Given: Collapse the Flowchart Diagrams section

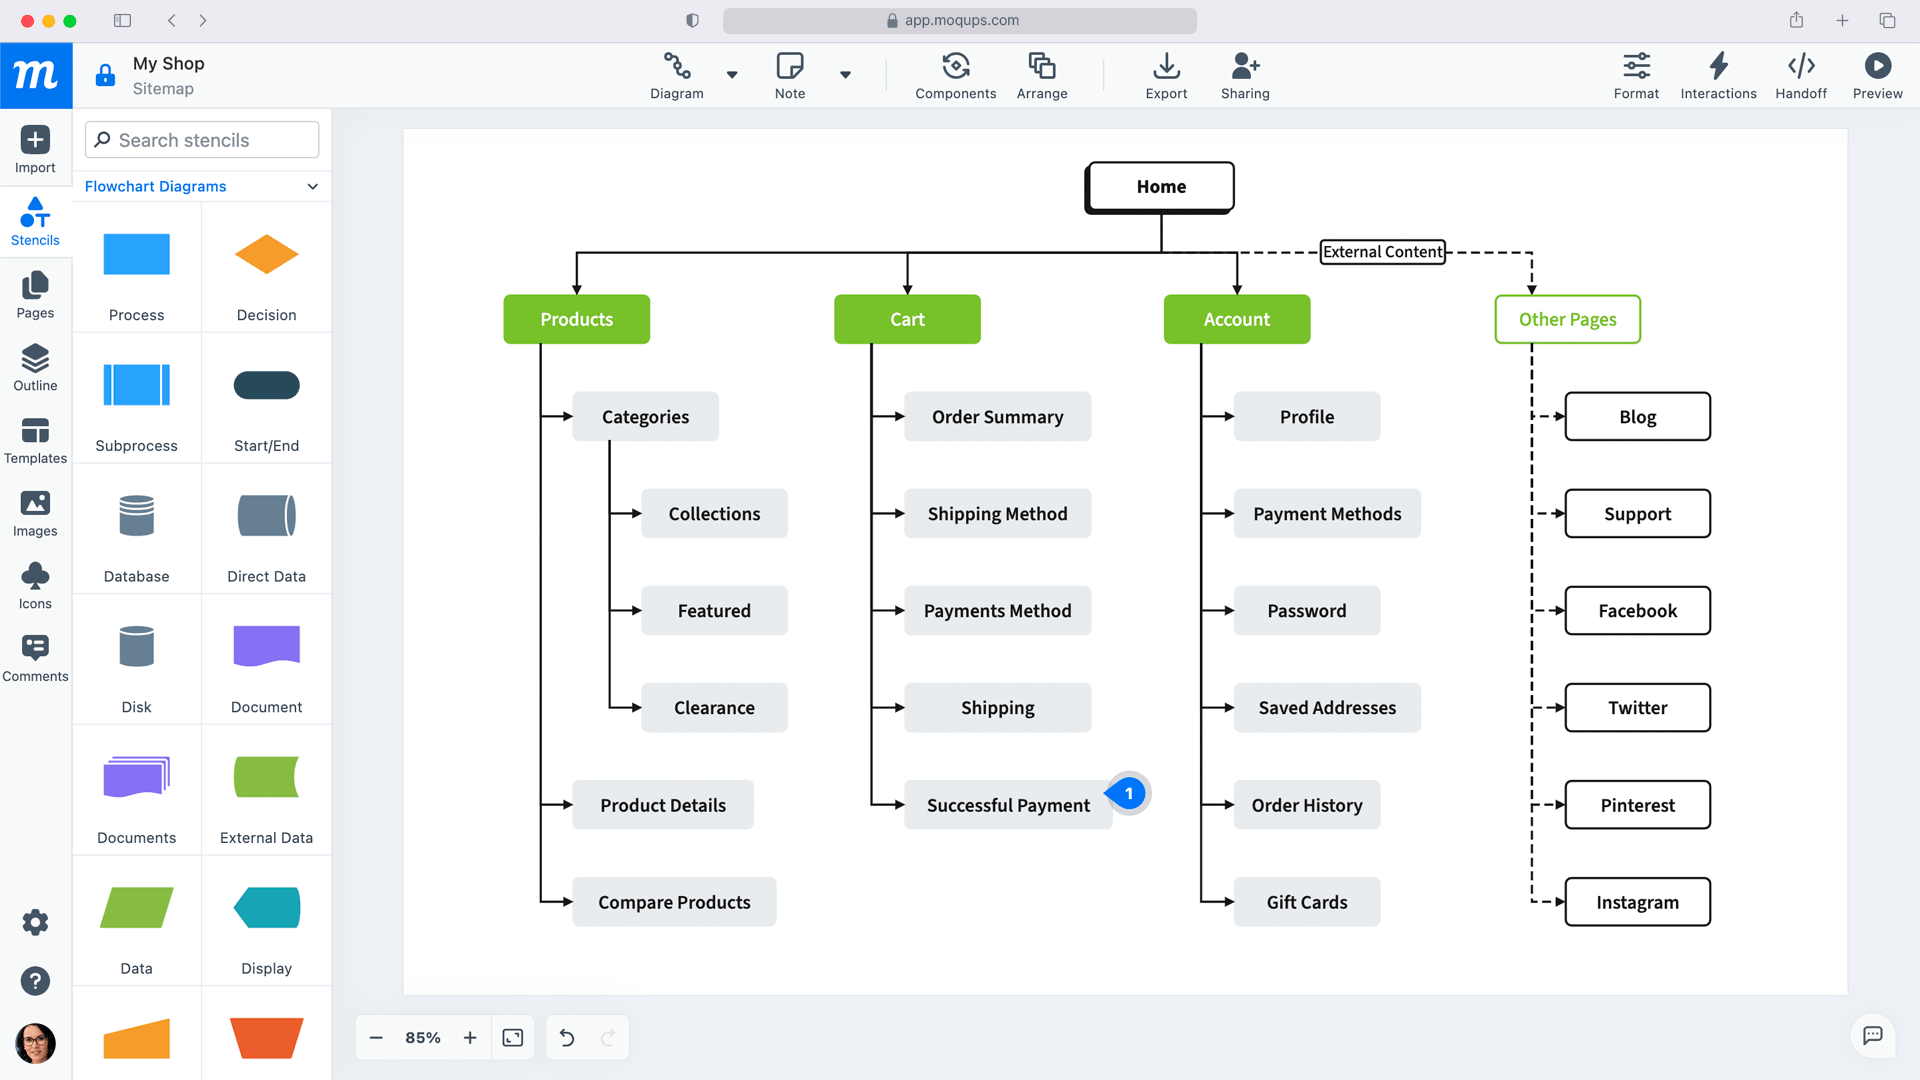Looking at the screenshot, I should pos(311,186).
